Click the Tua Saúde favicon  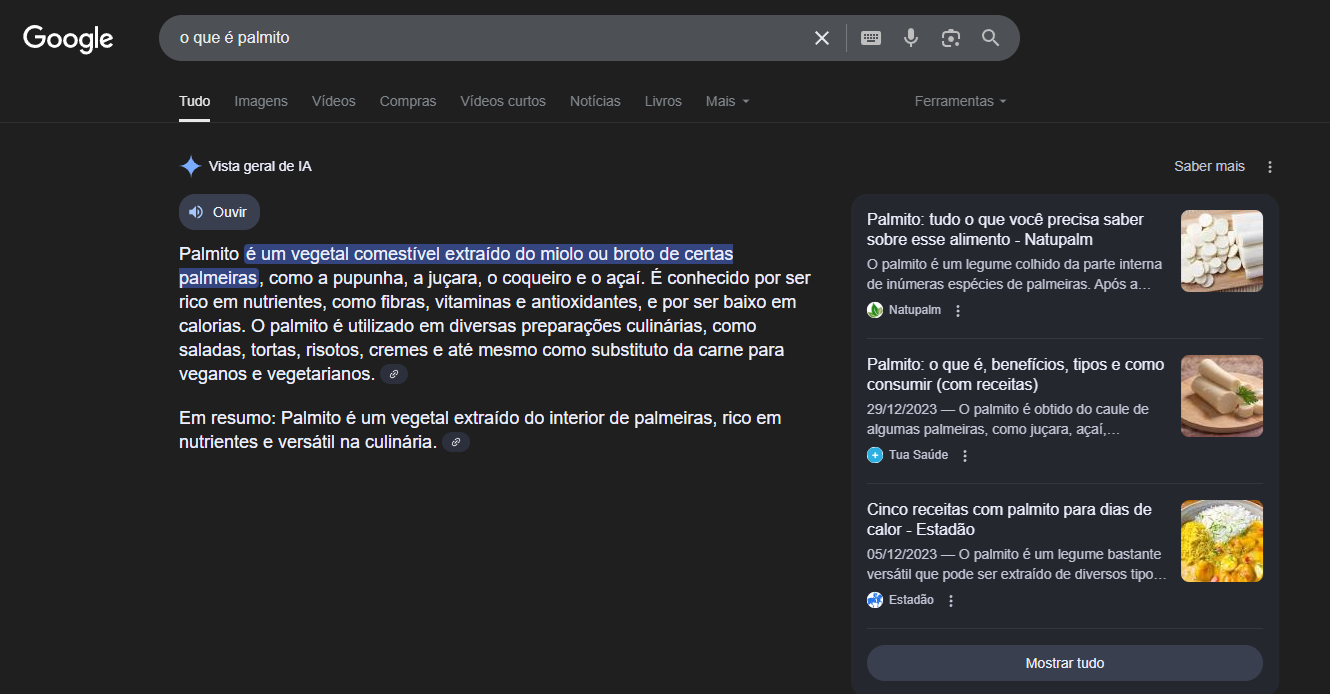click(875, 455)
